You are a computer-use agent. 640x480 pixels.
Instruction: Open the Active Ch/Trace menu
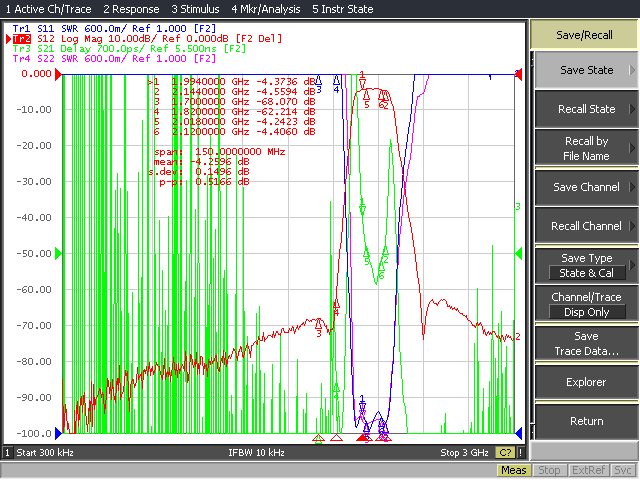48,9
